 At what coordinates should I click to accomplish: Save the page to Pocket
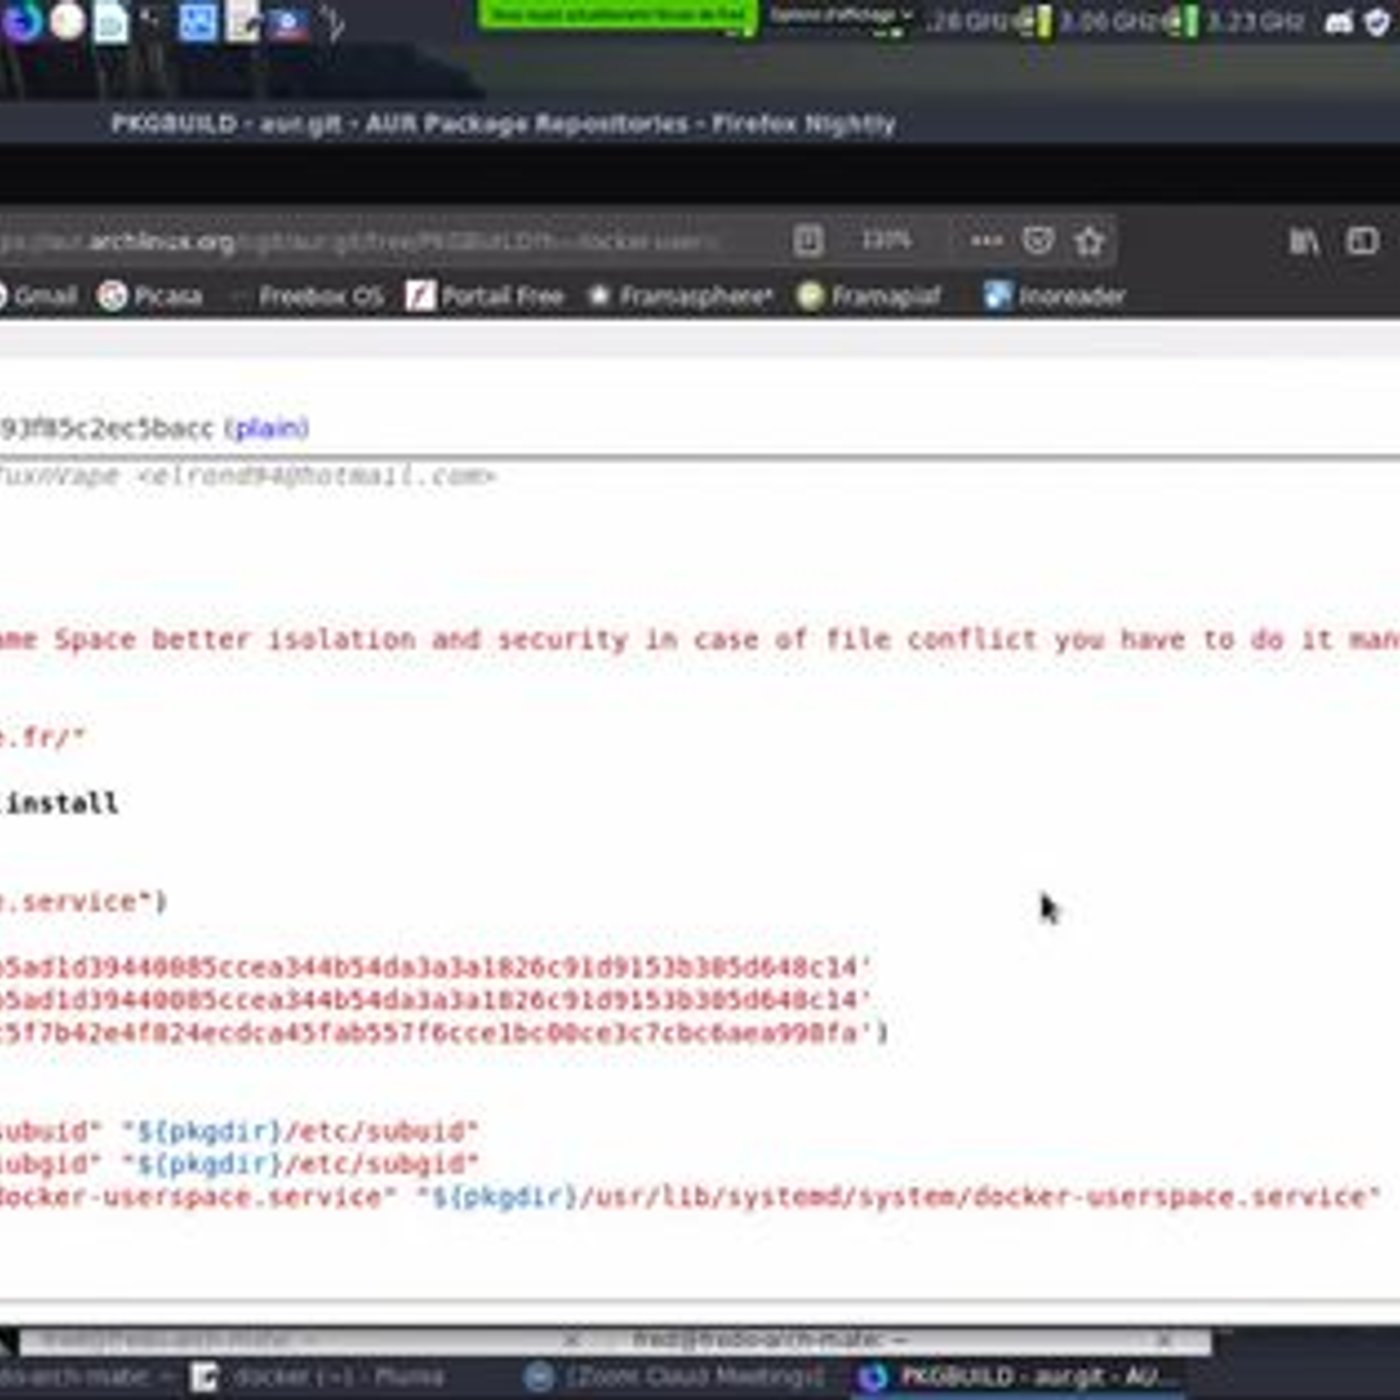[1038, 241]
